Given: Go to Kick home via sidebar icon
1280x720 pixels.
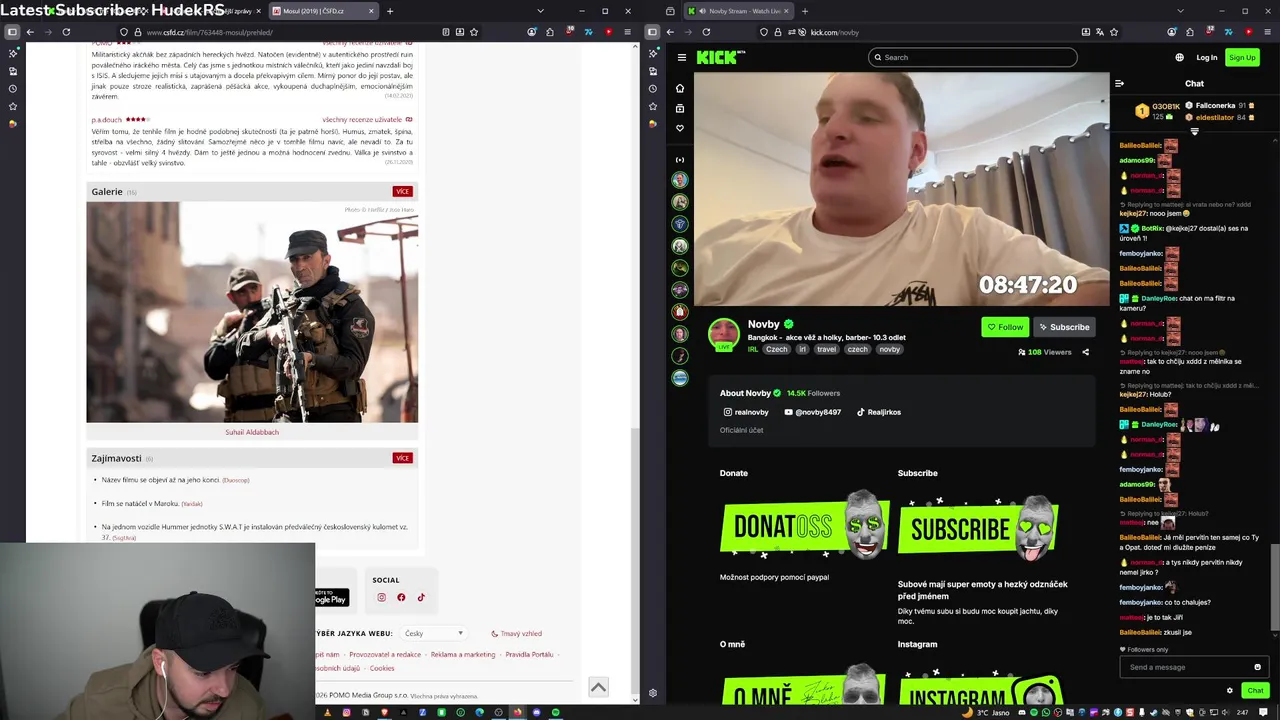Looking at the screenshot, I should pyautogui.click(x=680, y=88).
